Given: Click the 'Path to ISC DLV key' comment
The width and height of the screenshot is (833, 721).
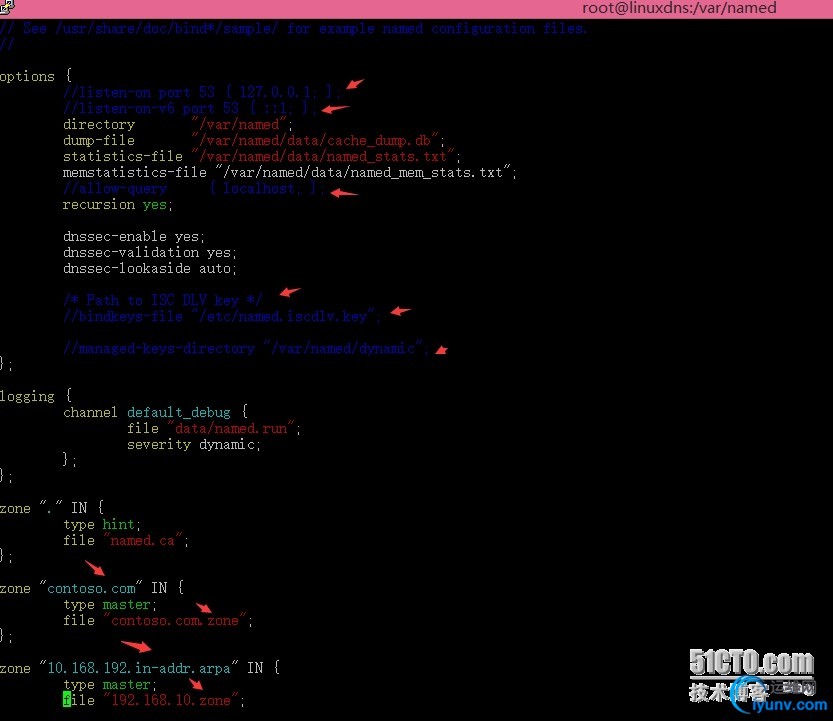Looking at the screenshot, I should click(162, 300).
